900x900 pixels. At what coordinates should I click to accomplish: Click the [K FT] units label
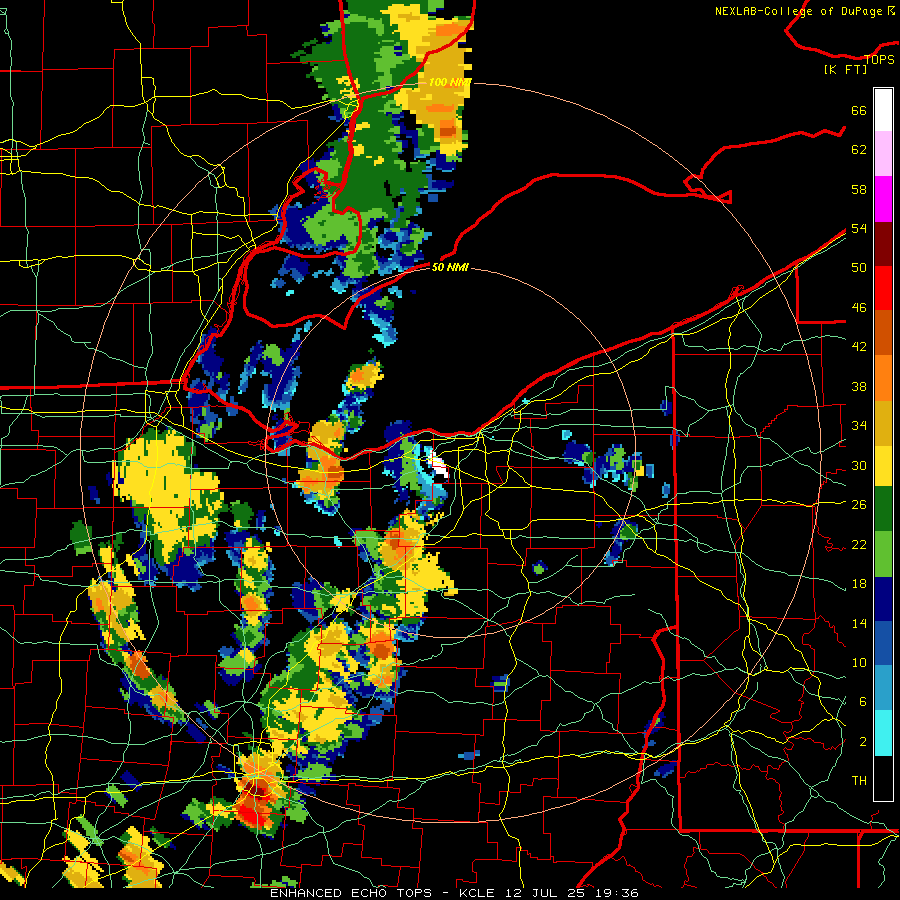click(846, 70)
